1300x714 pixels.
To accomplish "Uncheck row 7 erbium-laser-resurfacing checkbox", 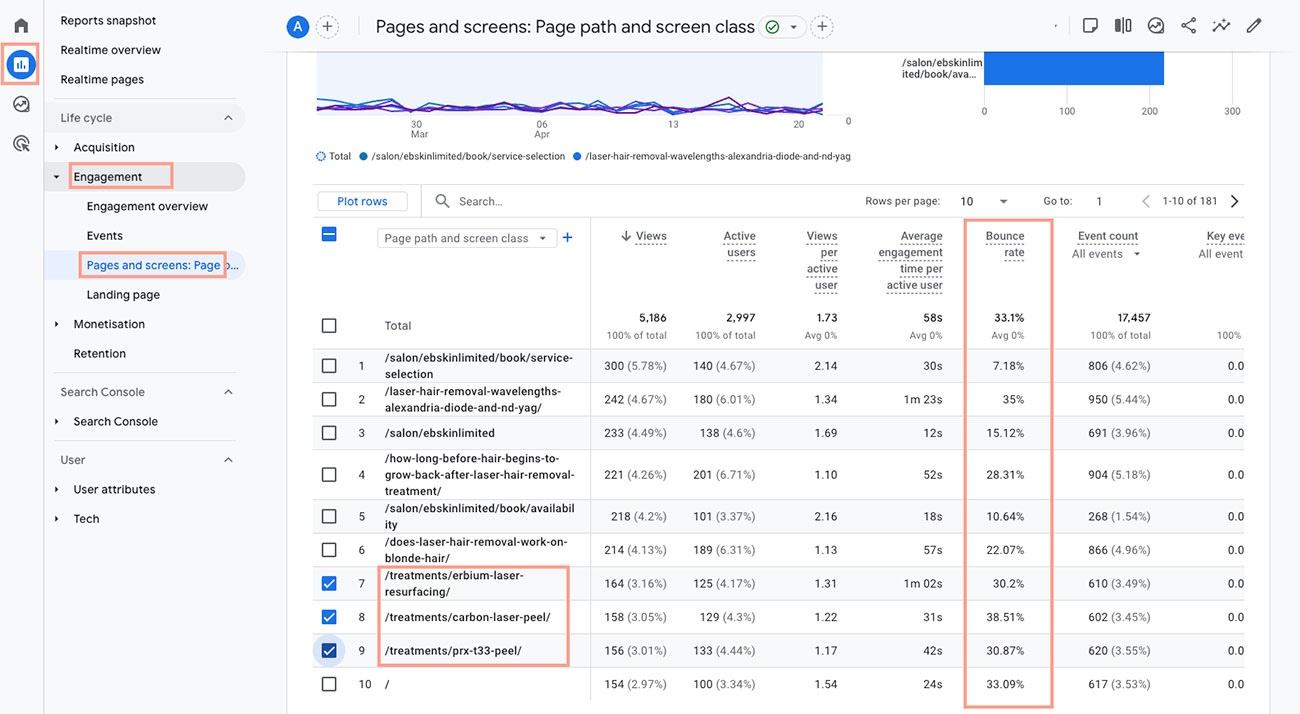I will coord(329,584).
